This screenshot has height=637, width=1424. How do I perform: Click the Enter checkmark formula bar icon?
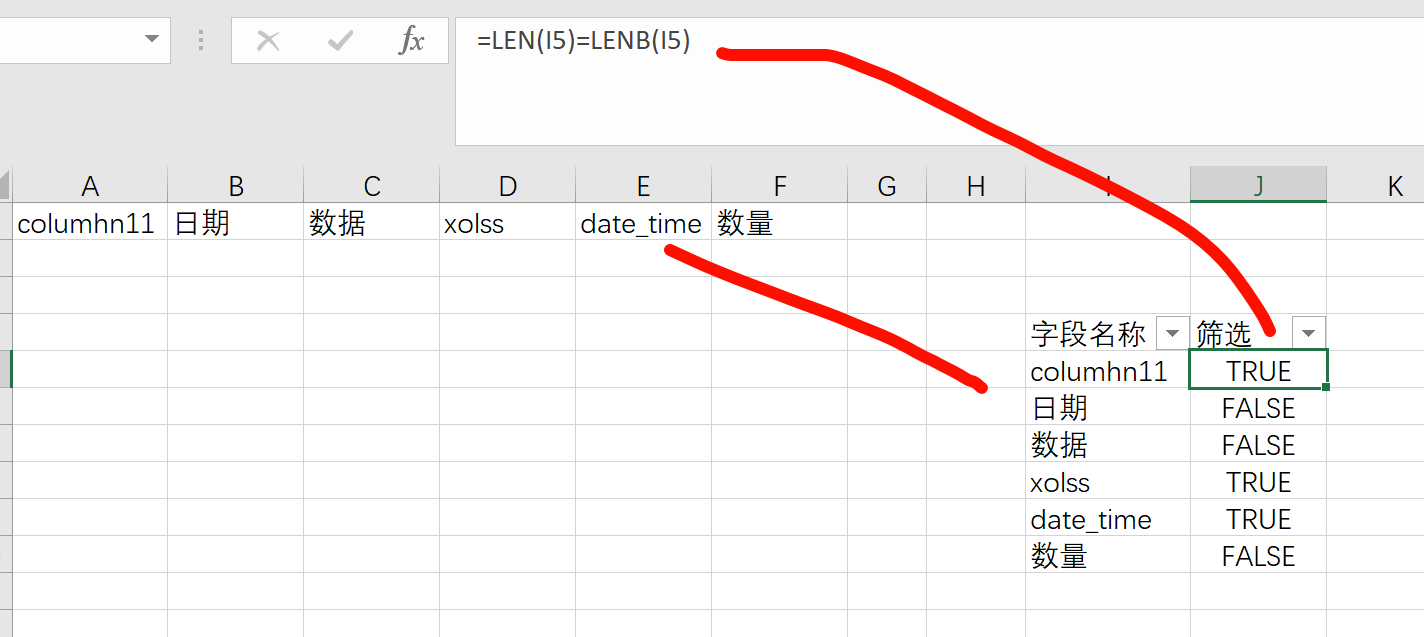coord(340,41)
